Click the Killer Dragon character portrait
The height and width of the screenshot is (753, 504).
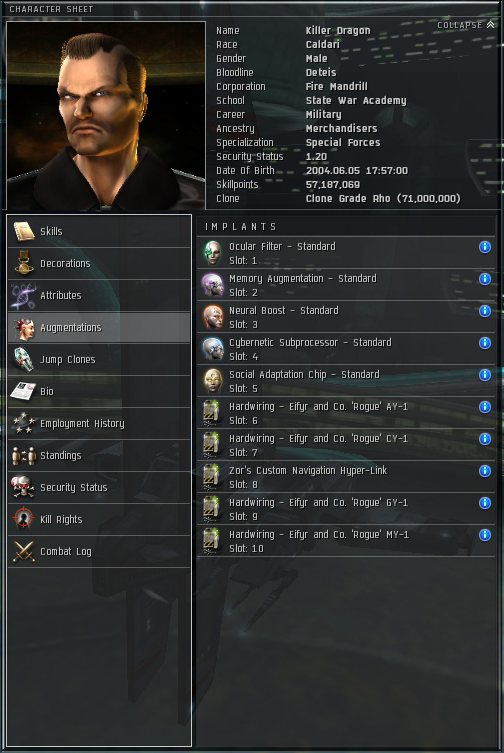pos(106,116)
